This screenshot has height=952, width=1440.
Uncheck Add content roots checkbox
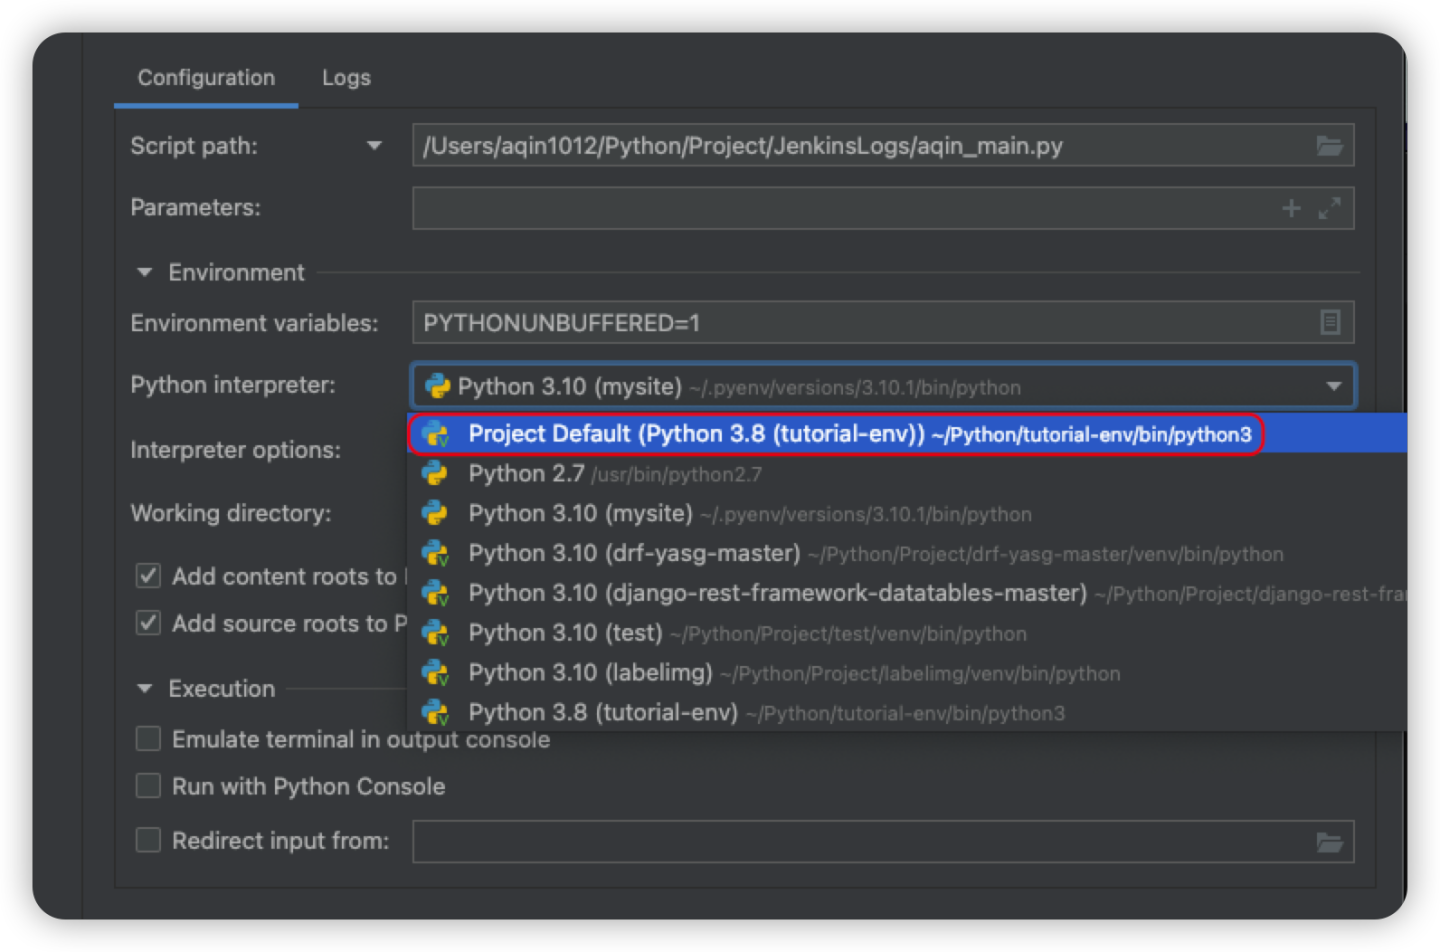pos(148,576)
